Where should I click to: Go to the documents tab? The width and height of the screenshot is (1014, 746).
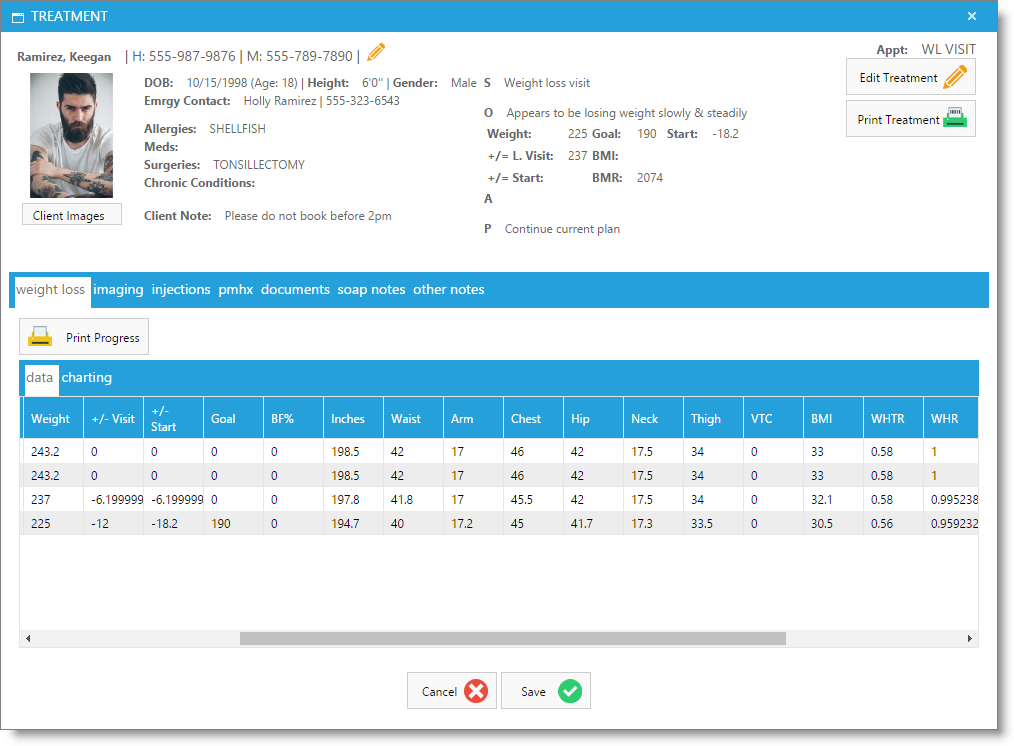point(295,290)
